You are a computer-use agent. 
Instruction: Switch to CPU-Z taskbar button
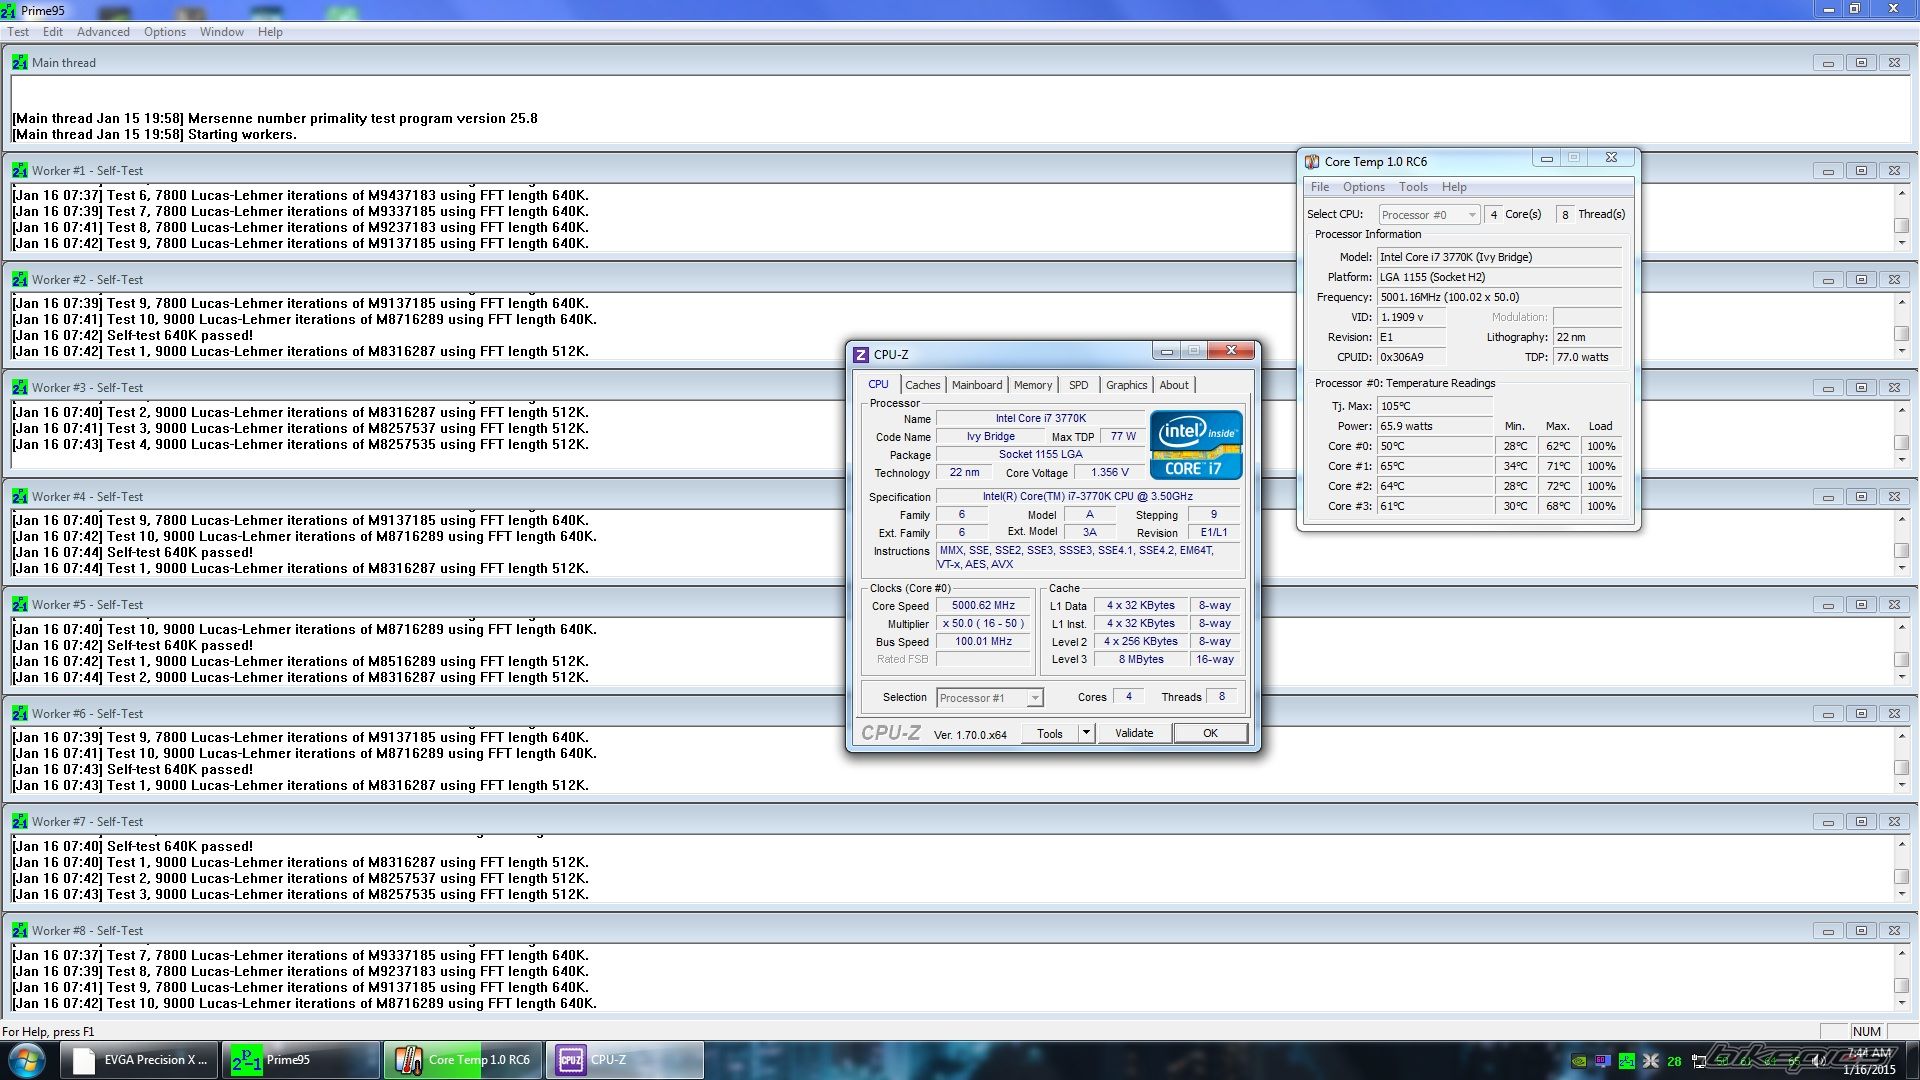click(x=625, y=1060)
